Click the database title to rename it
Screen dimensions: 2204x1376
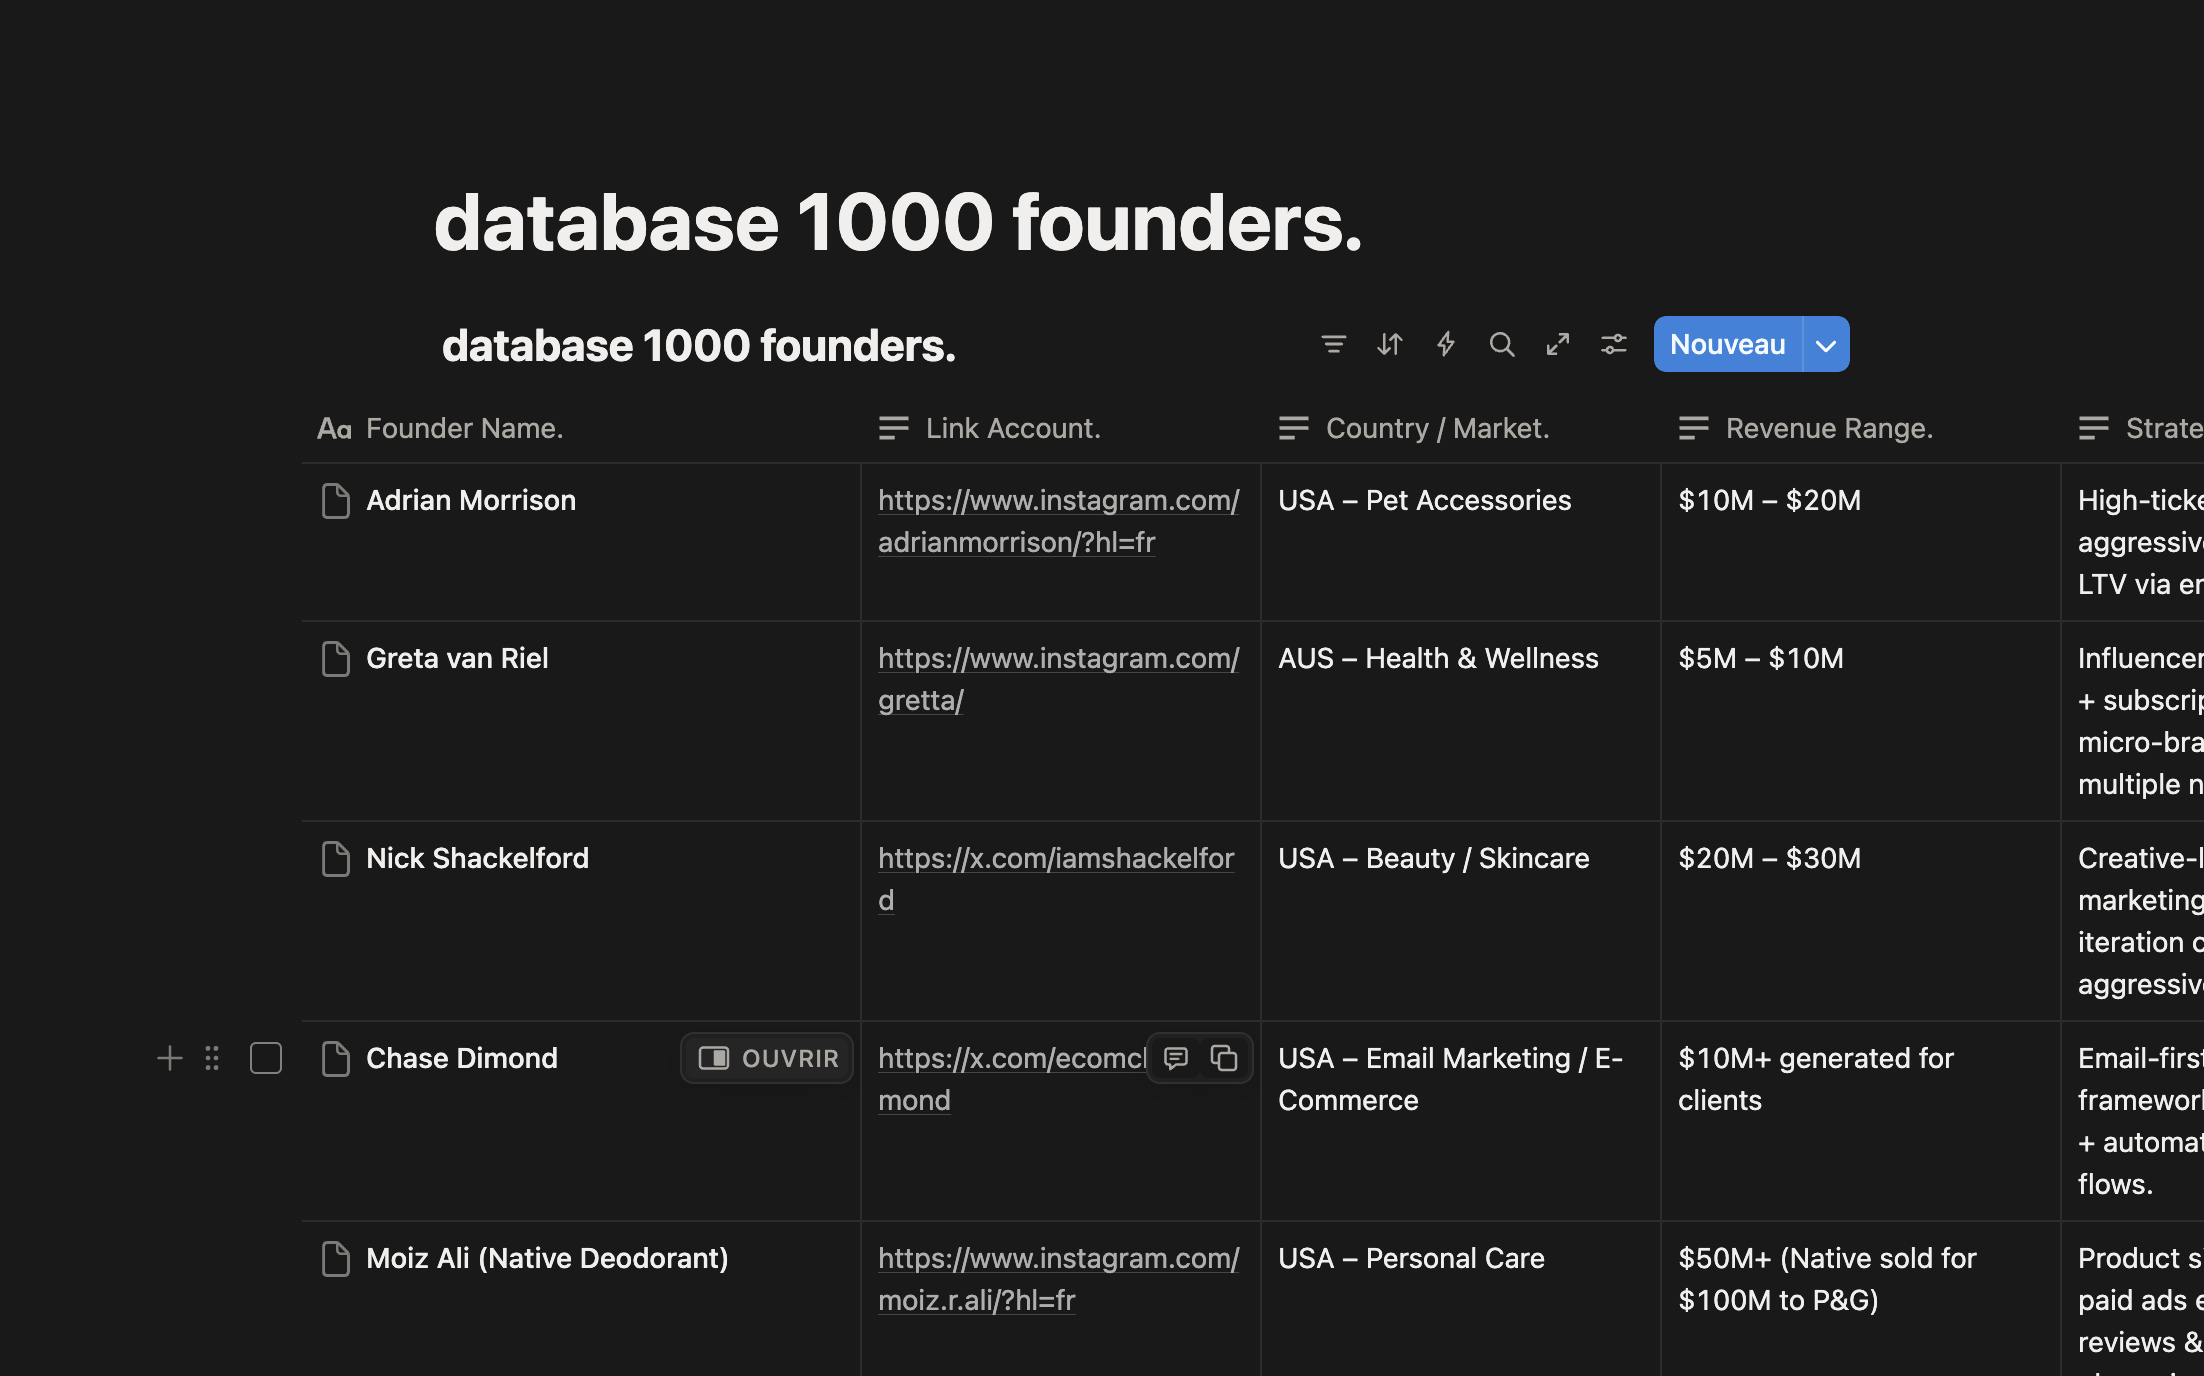[x=700, y=345]
